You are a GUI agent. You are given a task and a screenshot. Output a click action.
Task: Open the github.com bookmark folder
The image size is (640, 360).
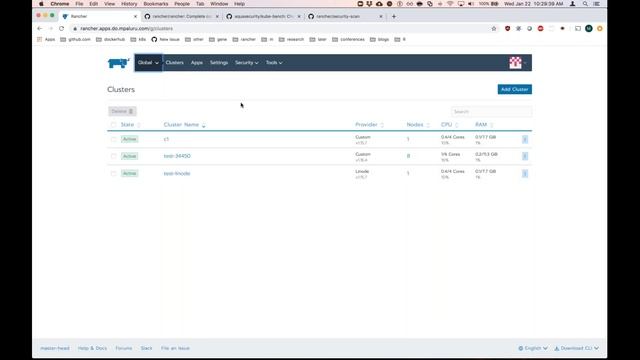76,40
